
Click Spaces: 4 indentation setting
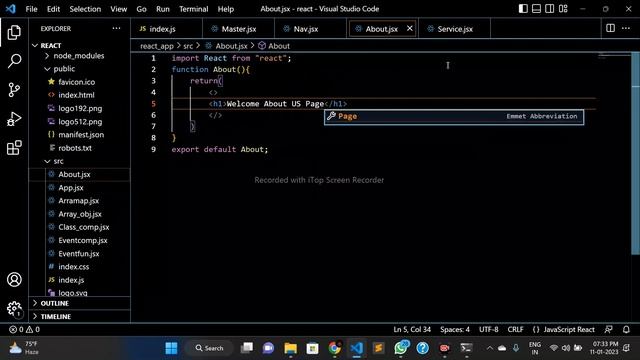pyautogui.click(x=455, y=329)
